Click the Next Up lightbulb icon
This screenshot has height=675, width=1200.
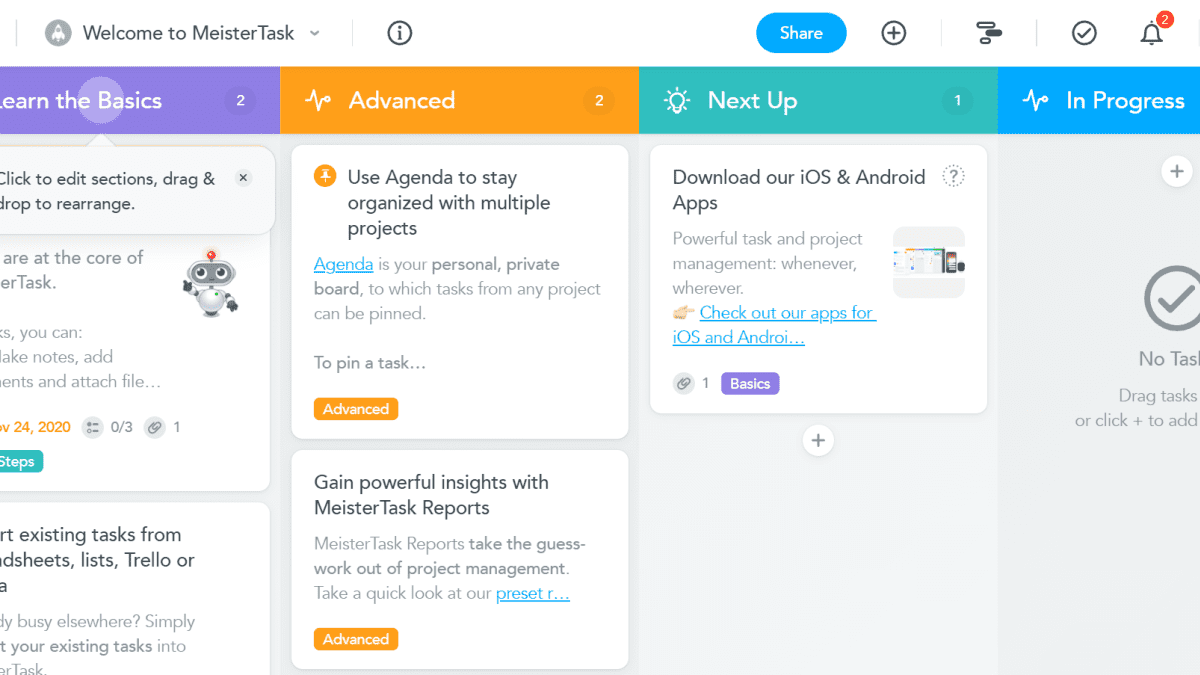[678, 100]
